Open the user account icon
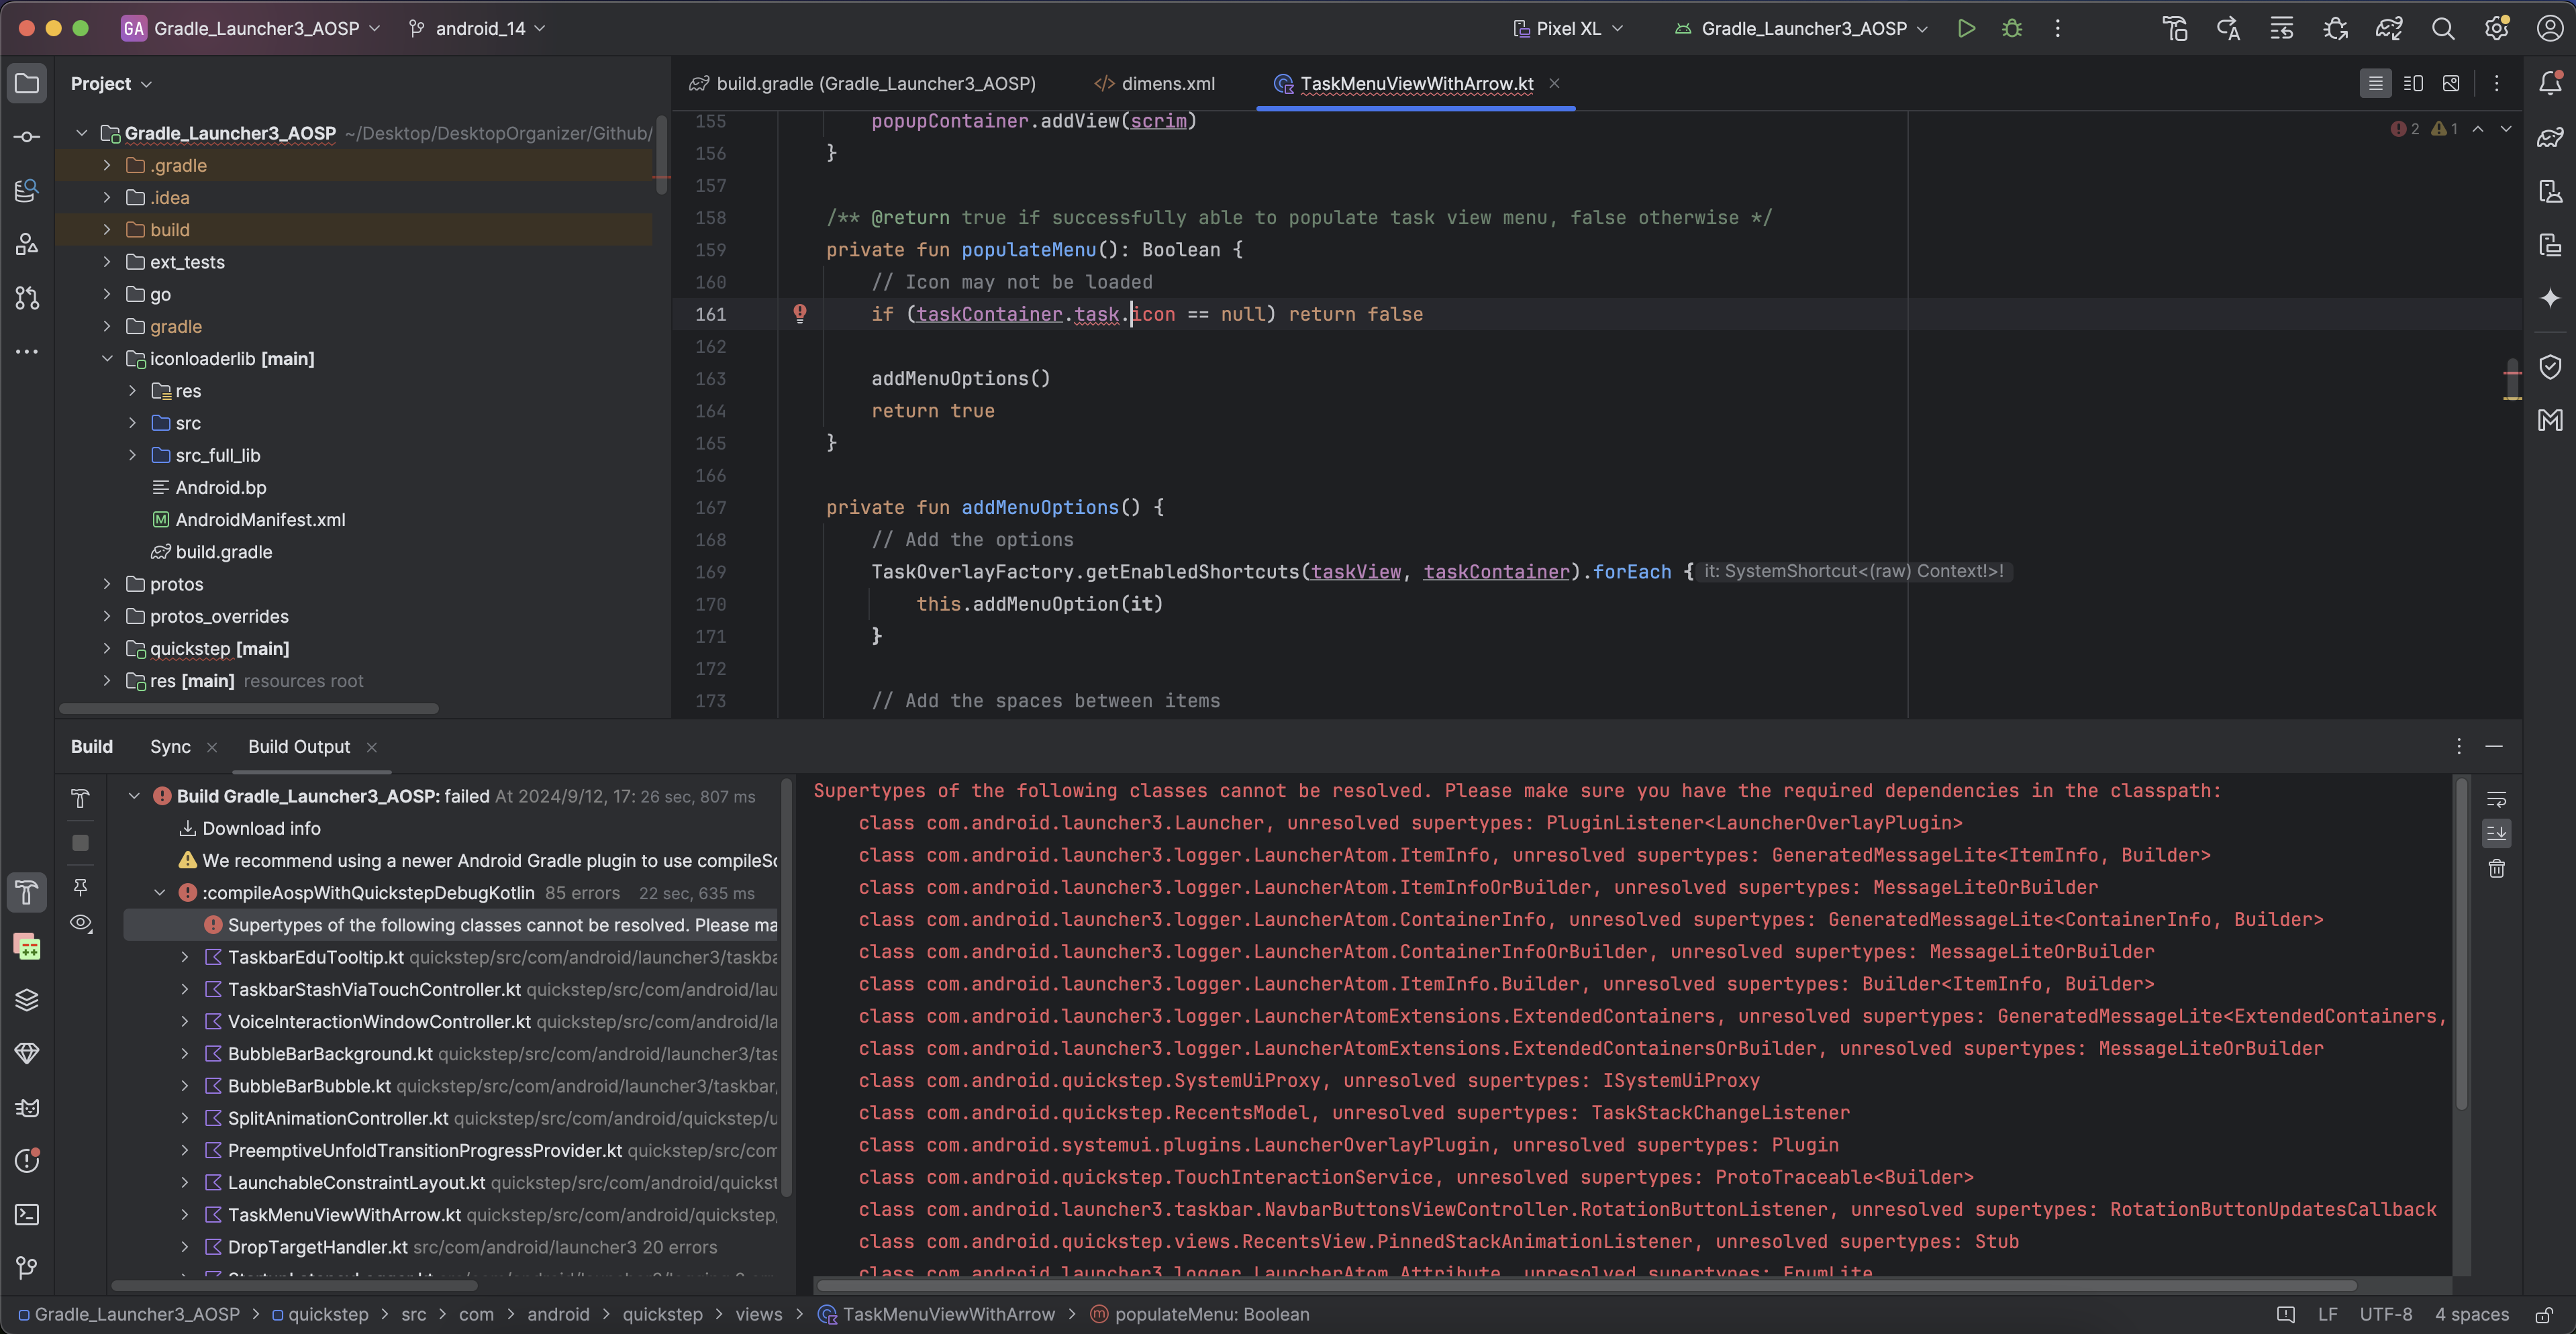 pyautogui.click(x=2550, y=28)
